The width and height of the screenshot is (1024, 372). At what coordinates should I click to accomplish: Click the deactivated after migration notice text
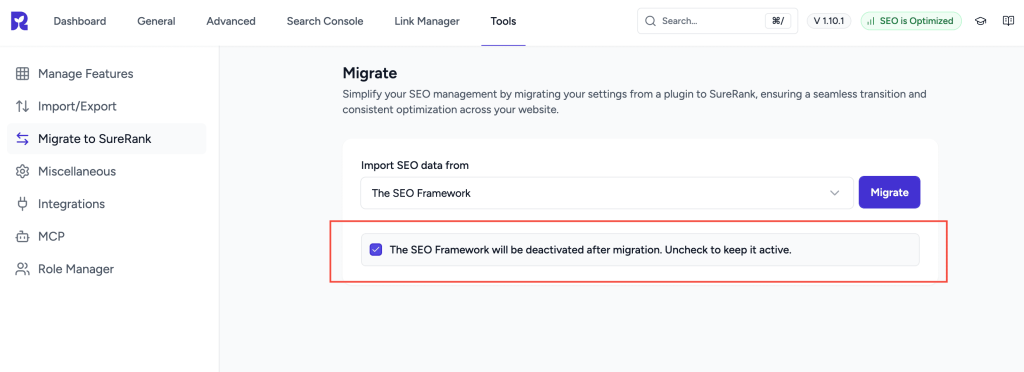pos(590,249)
